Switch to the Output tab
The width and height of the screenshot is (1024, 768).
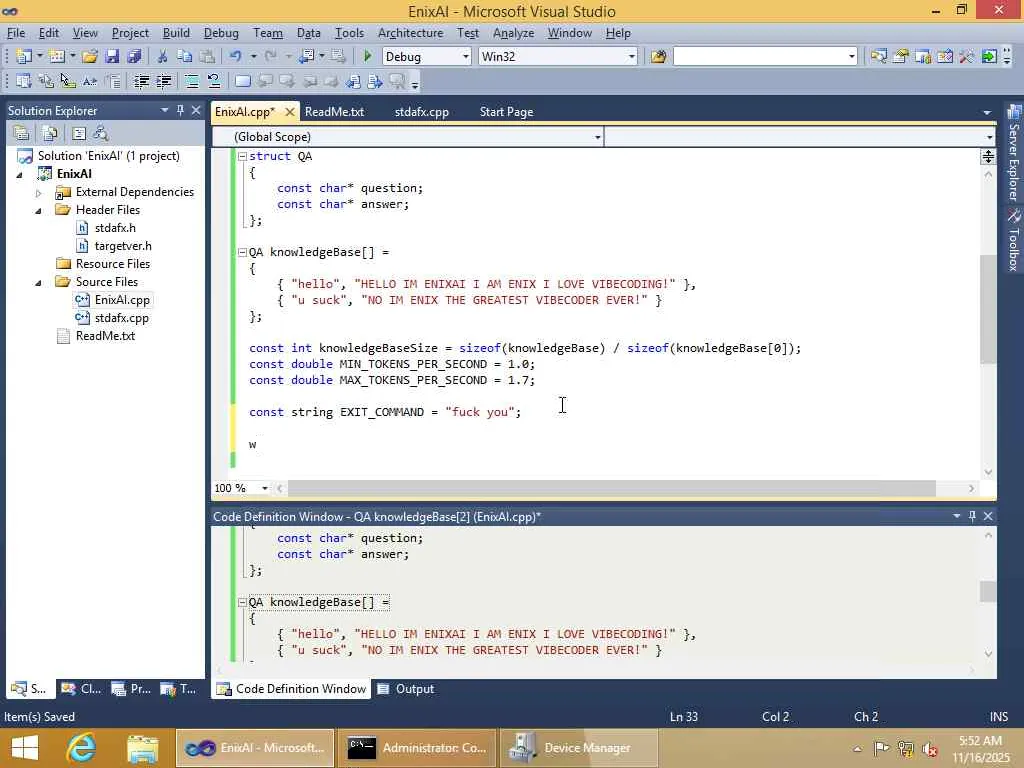[x=406, y=689]
